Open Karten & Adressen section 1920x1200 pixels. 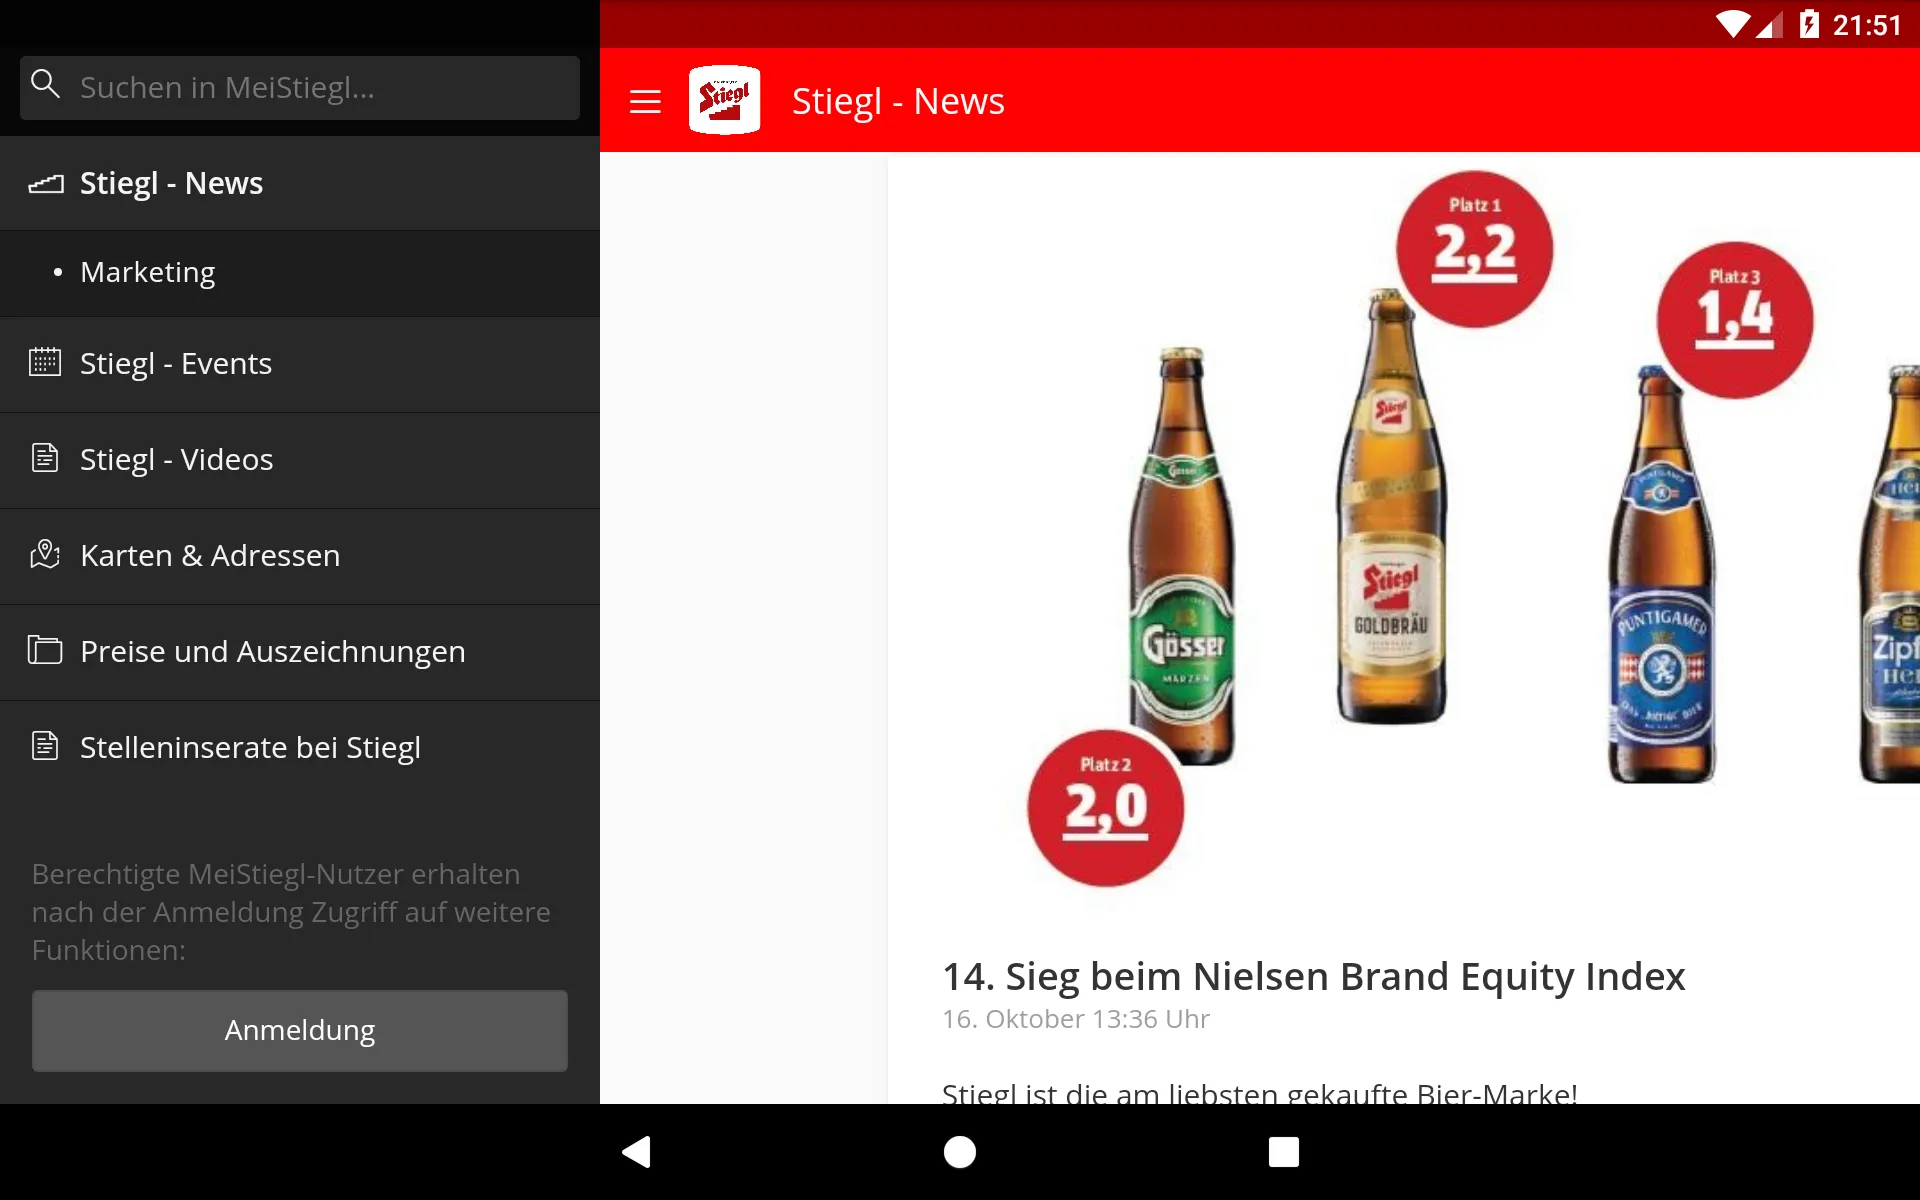click(210, 554)
